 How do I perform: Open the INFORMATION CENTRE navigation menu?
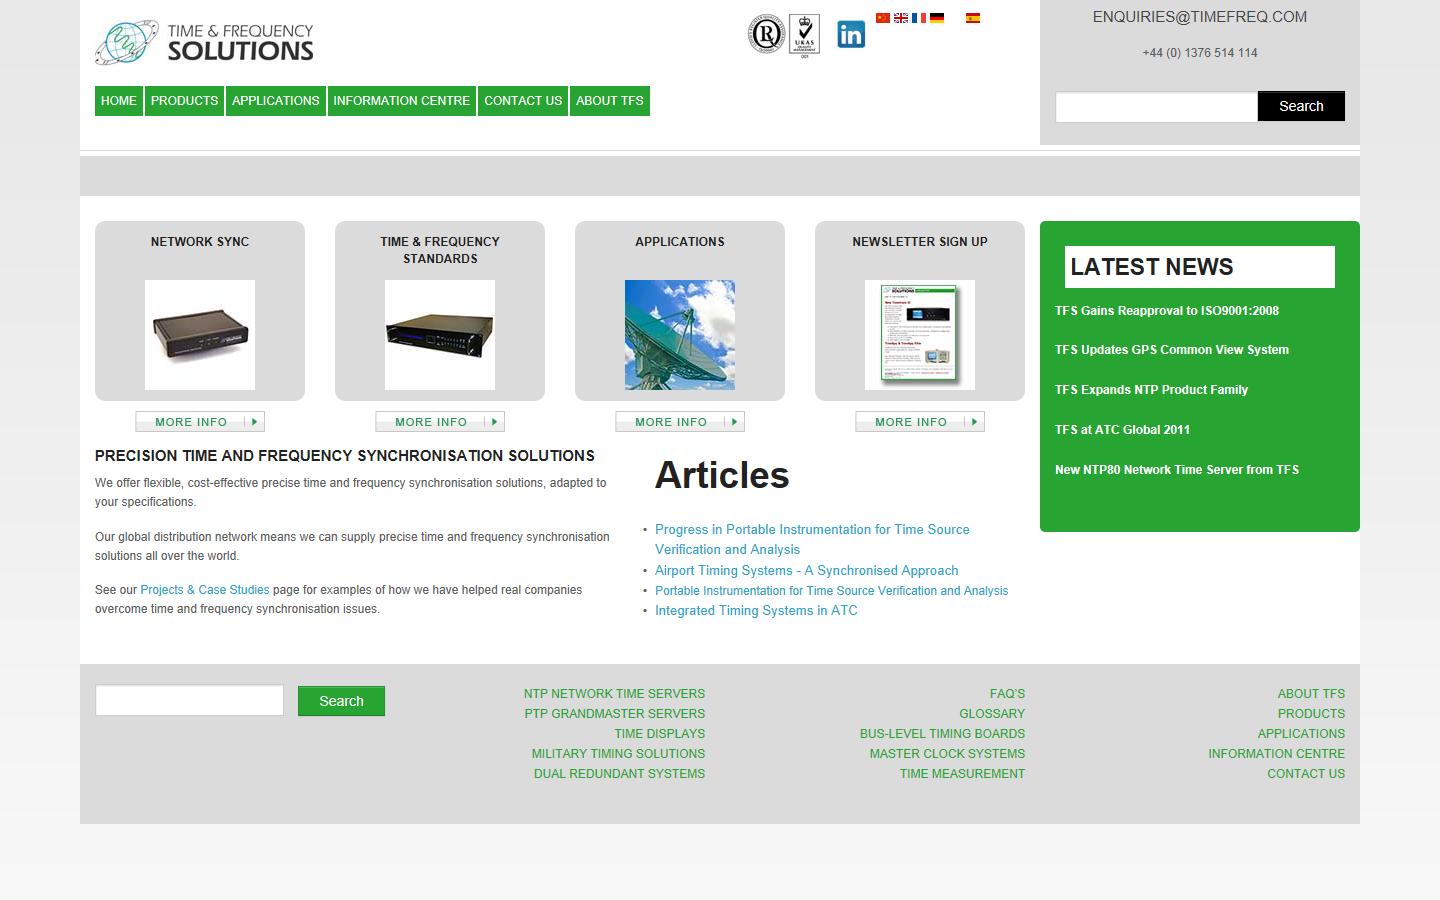(401, 100)
